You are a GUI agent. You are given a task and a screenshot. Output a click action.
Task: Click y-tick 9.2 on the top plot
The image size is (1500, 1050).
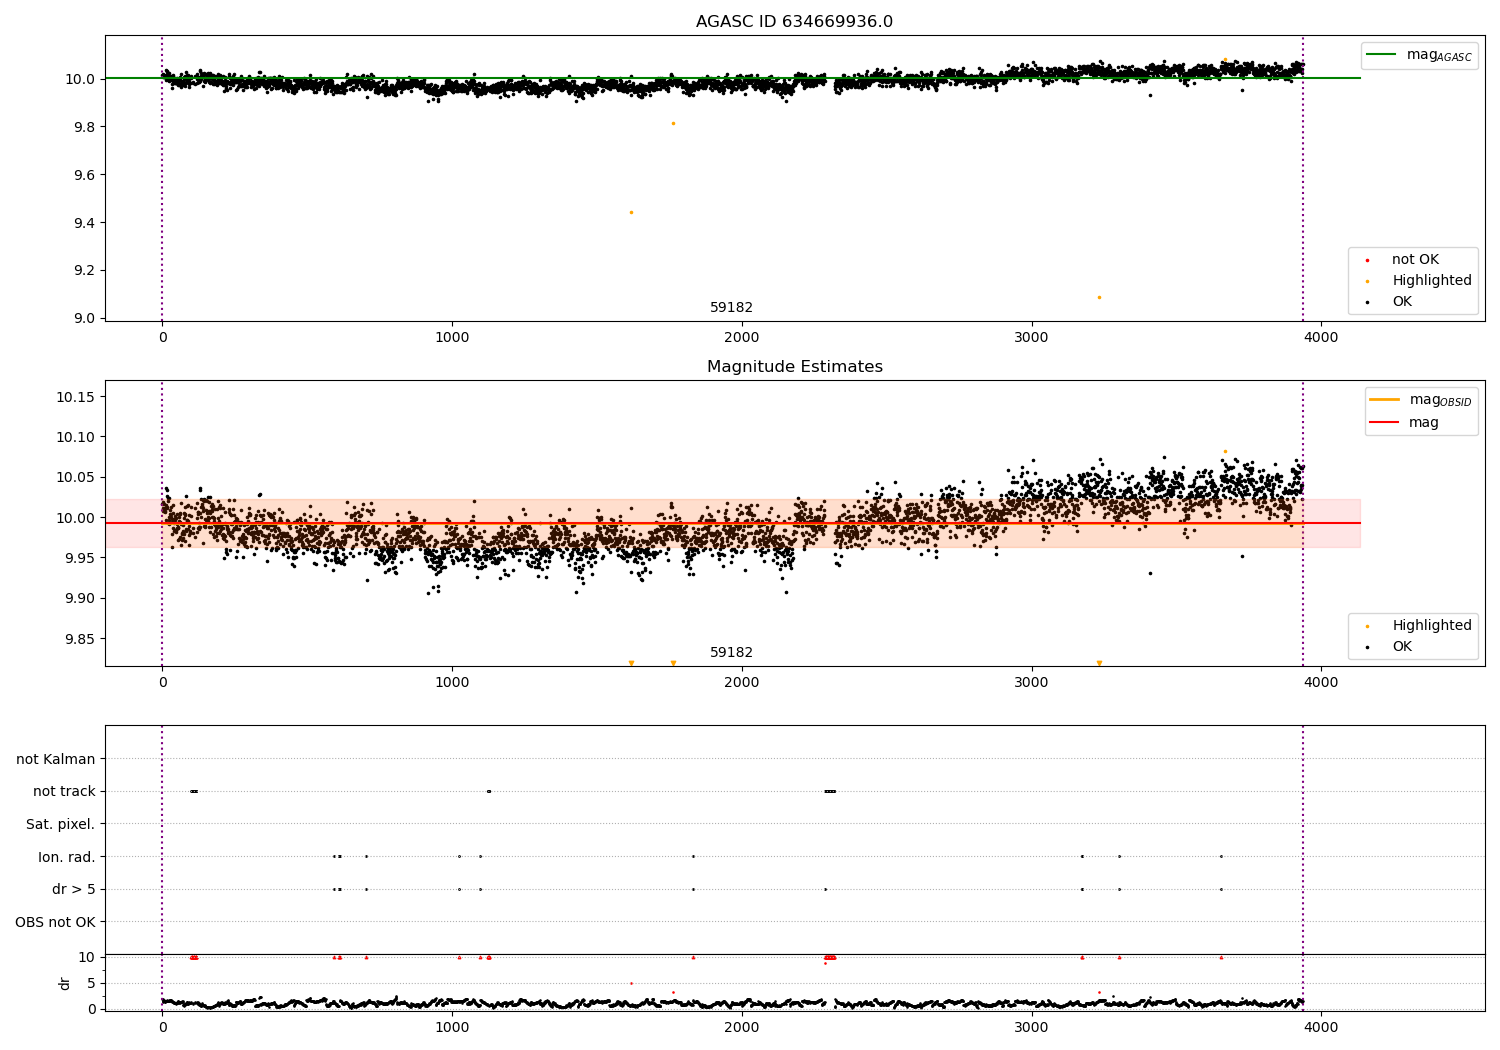click(x=85, y=271)
